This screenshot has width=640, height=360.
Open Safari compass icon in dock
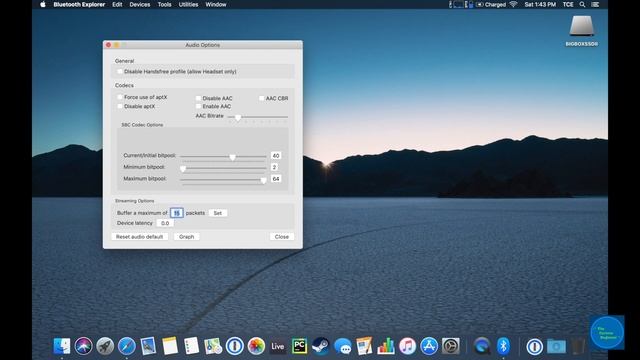pyautogui.click(x=127, y=346)
